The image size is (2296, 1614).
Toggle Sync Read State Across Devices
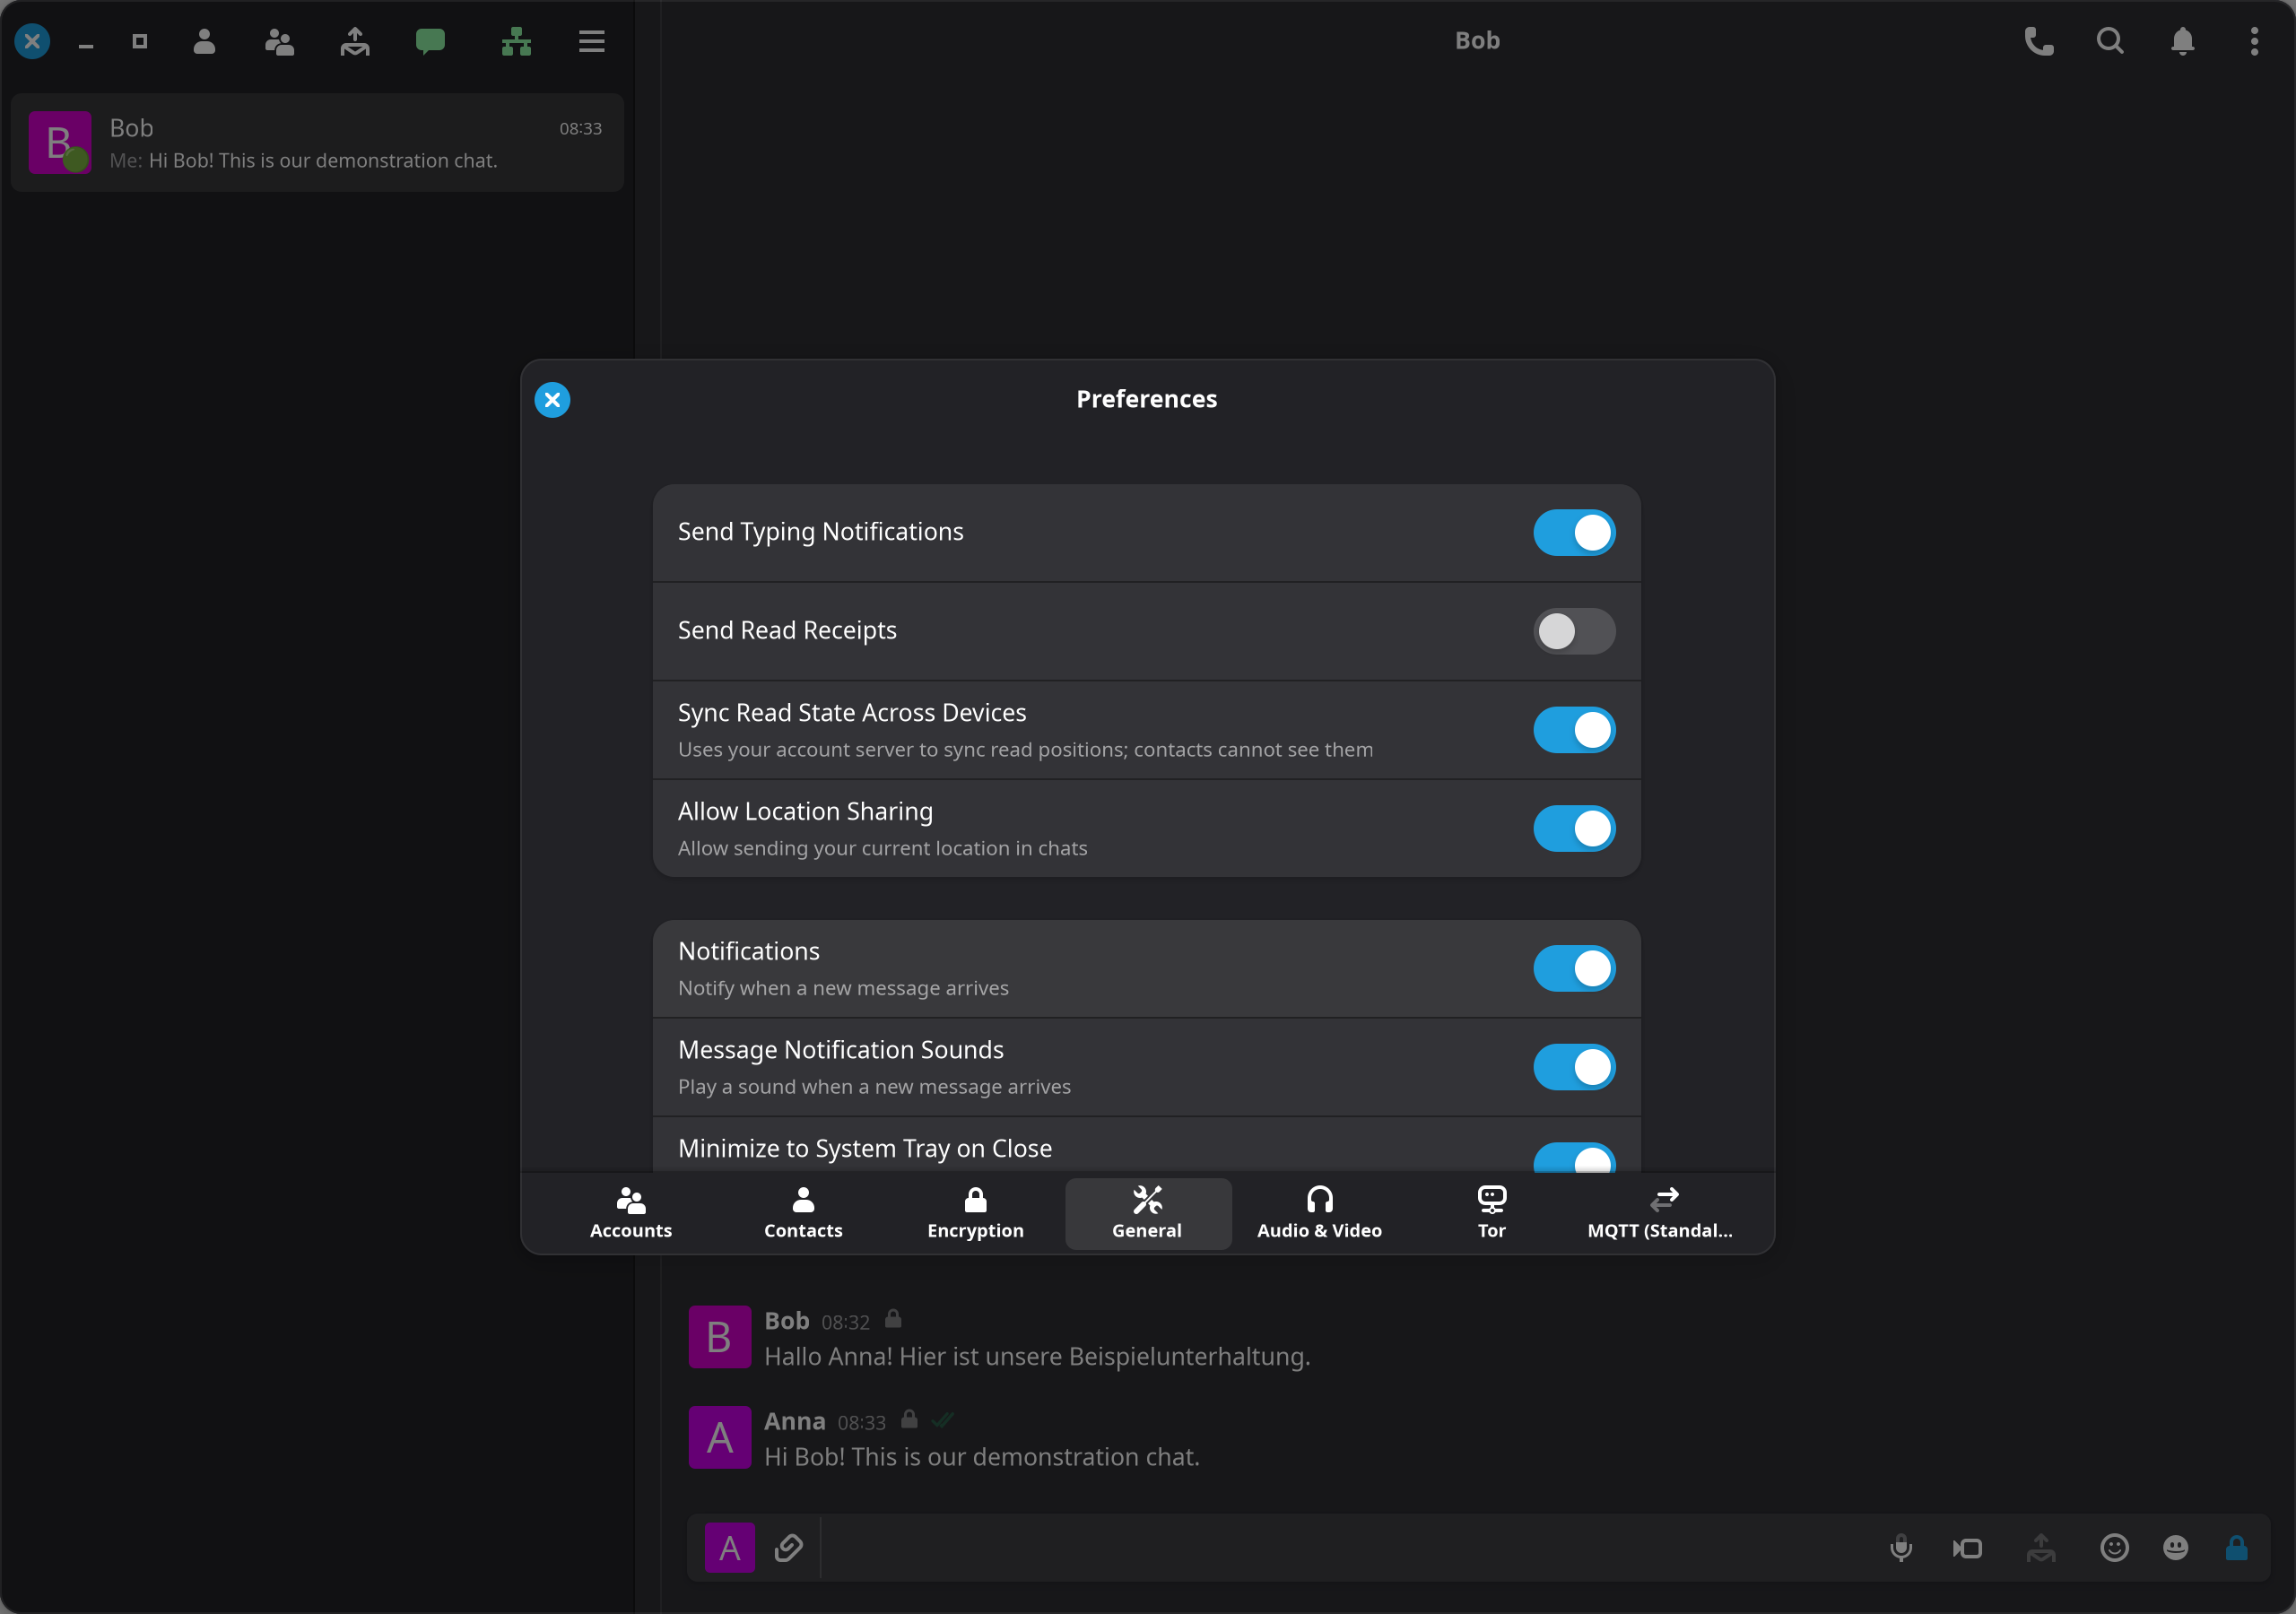pos(1574,730)
